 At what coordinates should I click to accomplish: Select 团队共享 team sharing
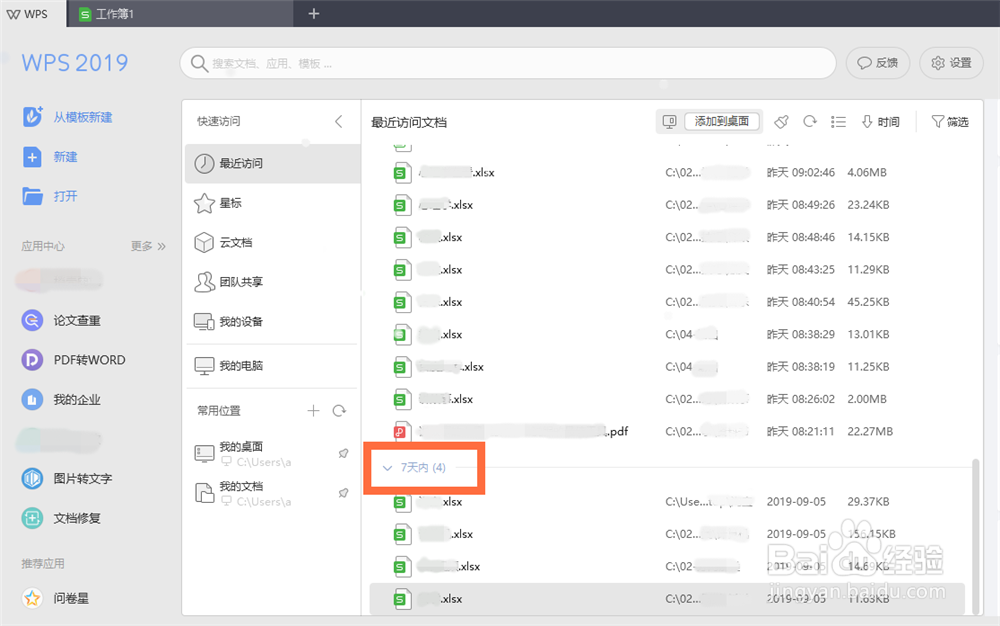coord(273,282)
